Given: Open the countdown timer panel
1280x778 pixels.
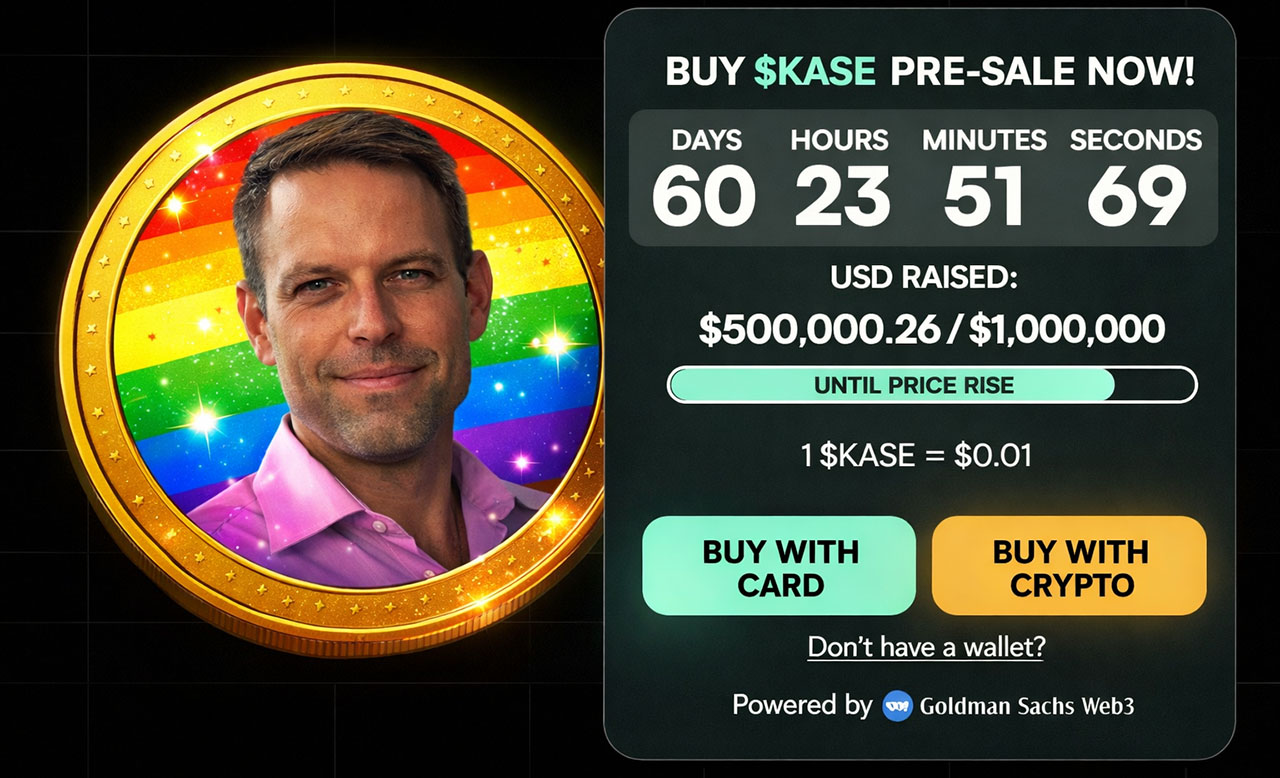Looking at the screenshot, I should point(925,175).
